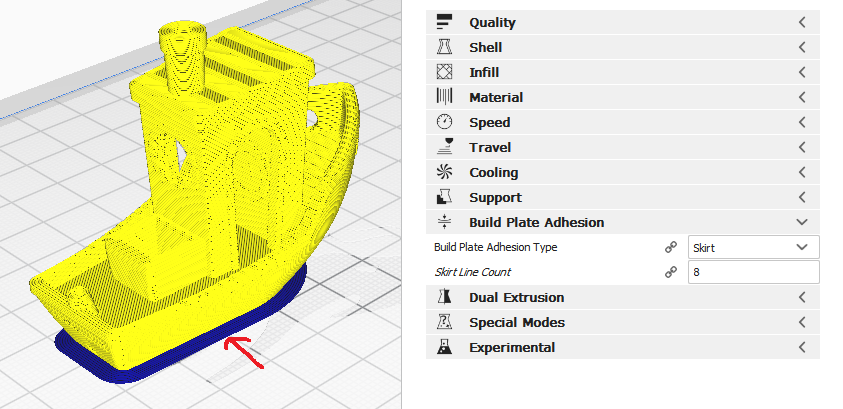Open the Material settings category label
The width and height of the screenshot is (843, 409).
coord(496,97)
